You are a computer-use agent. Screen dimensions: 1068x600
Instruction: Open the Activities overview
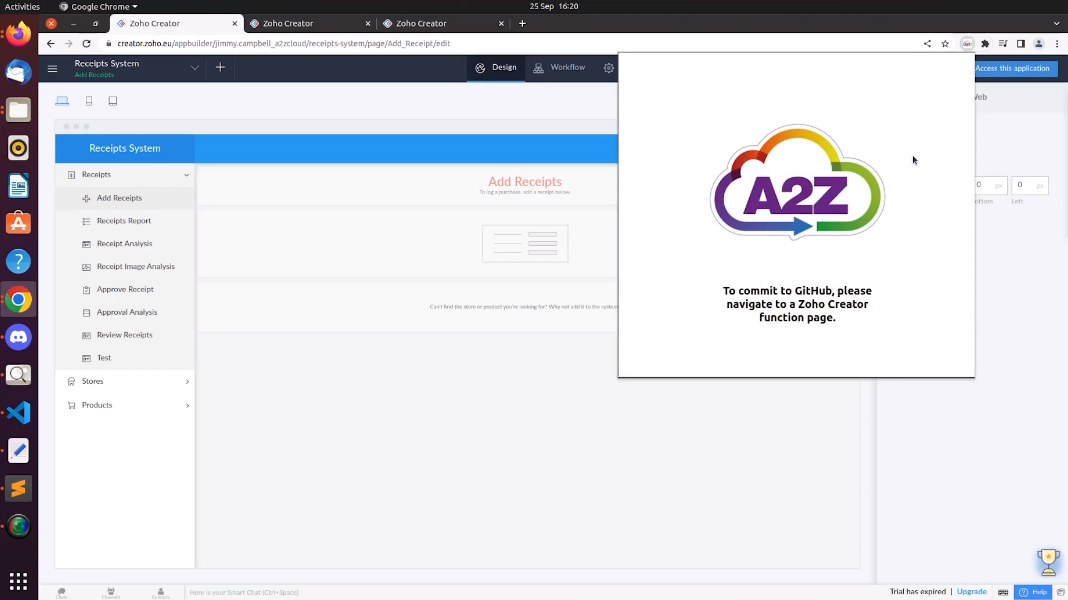tap(22, 6)
